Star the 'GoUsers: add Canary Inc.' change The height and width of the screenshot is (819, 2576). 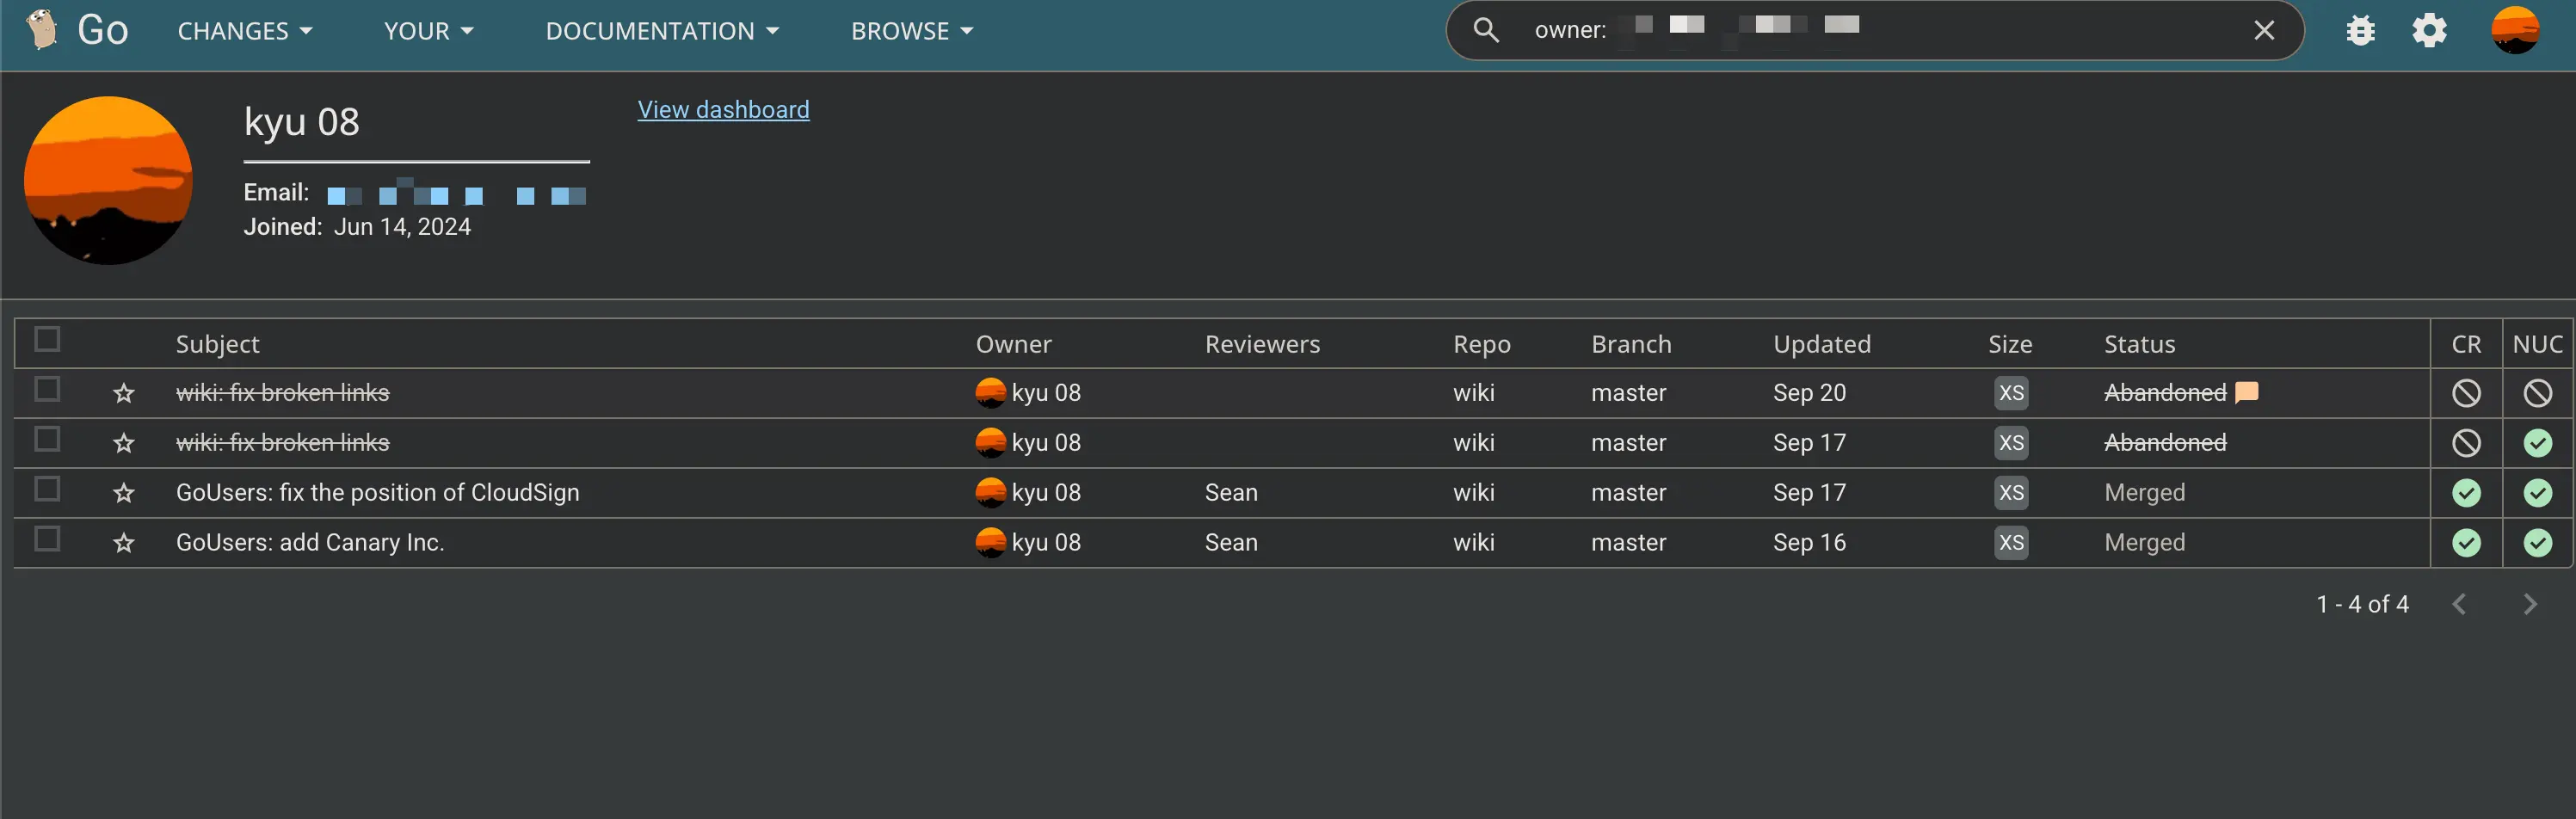(123, 543)
